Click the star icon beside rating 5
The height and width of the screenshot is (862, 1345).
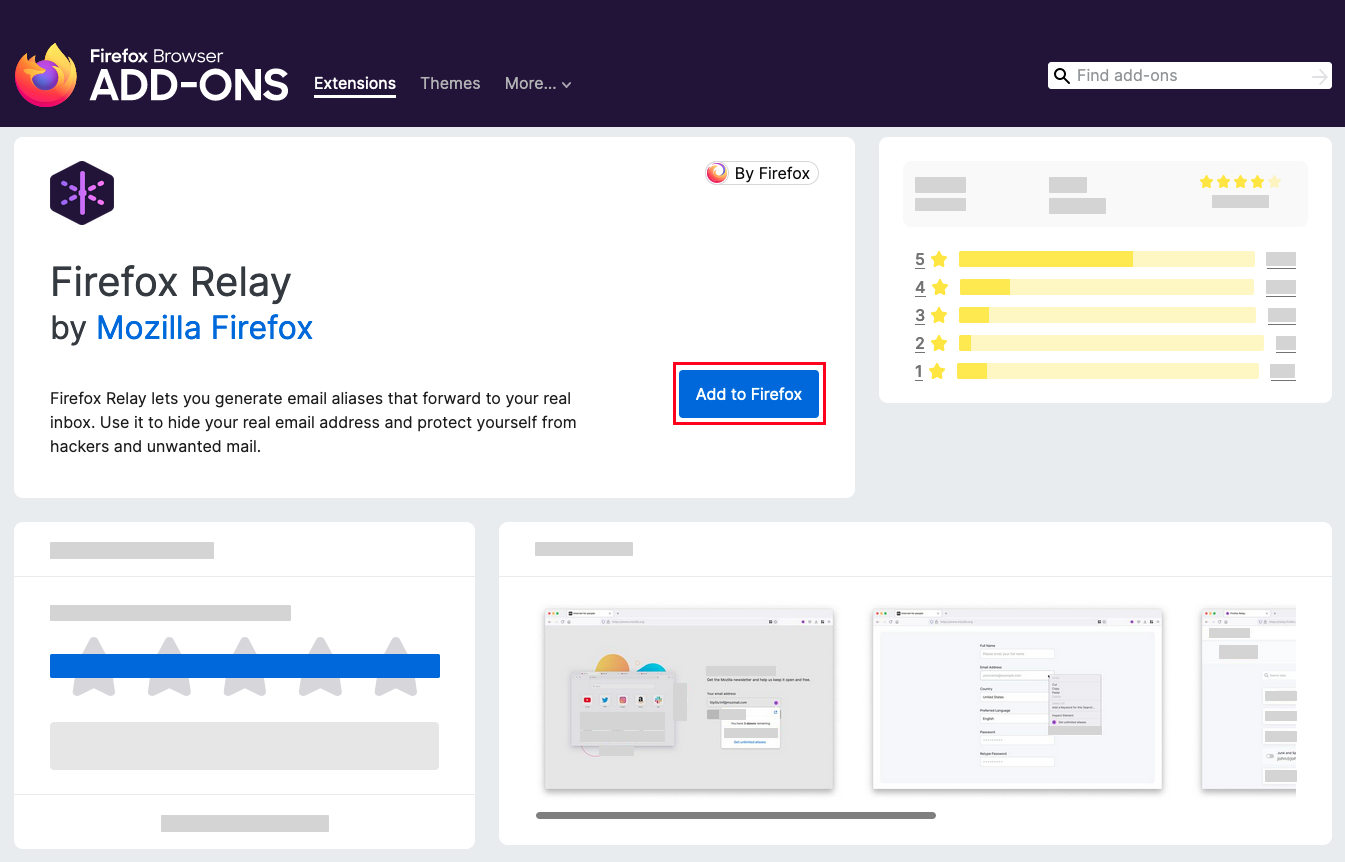[939, 260]
